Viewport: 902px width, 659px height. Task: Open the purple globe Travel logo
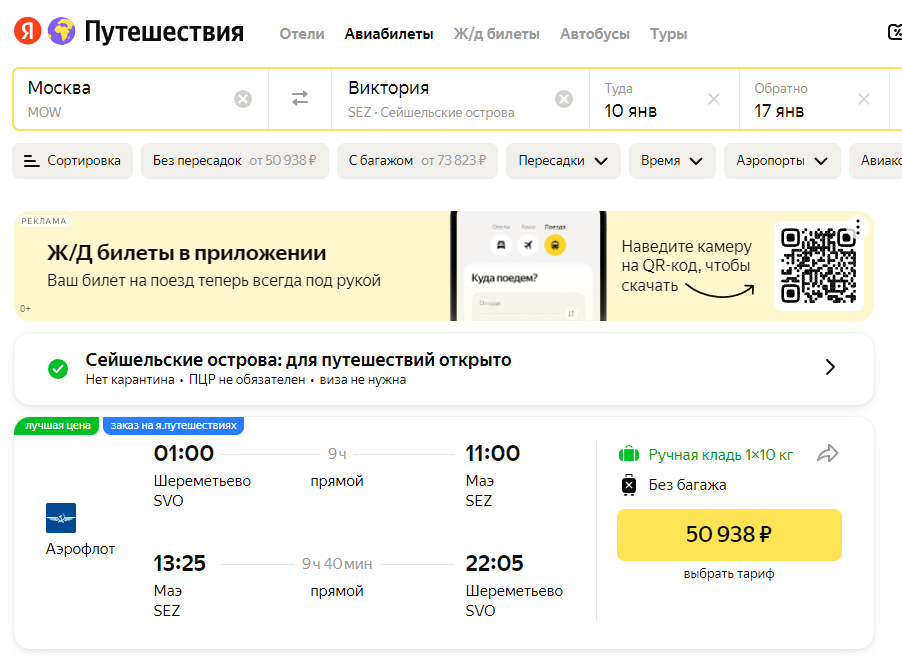point(62,31)
